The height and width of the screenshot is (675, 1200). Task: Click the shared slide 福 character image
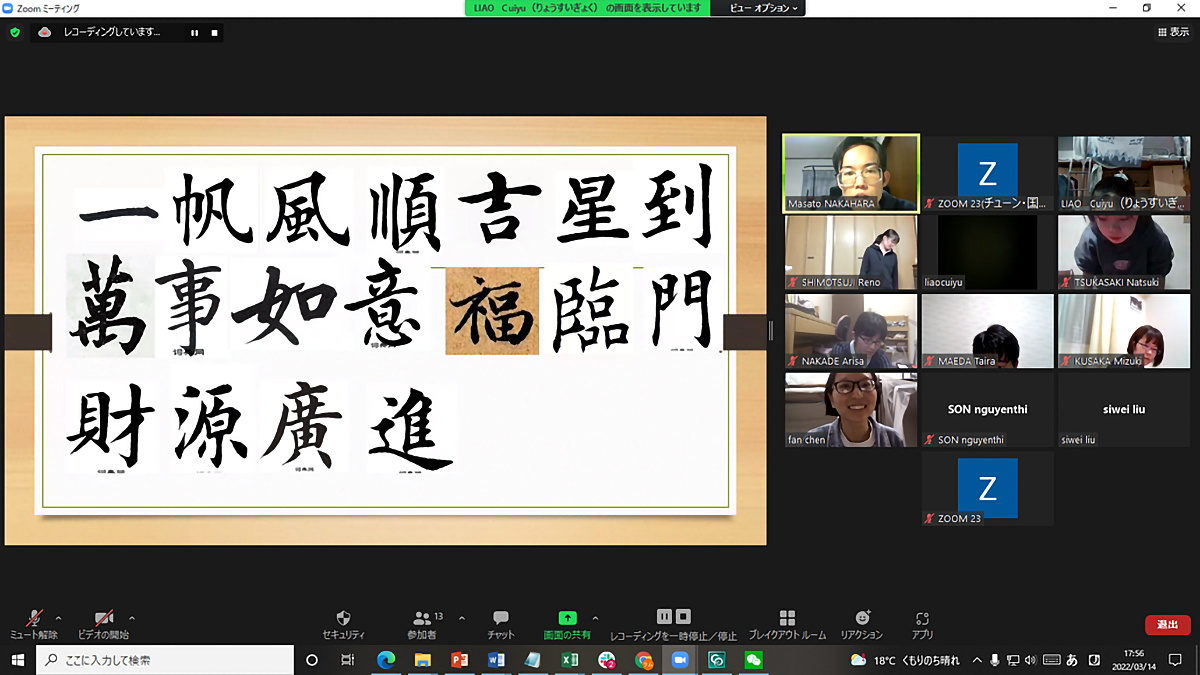pyautogui.click(x=492, y=312)
